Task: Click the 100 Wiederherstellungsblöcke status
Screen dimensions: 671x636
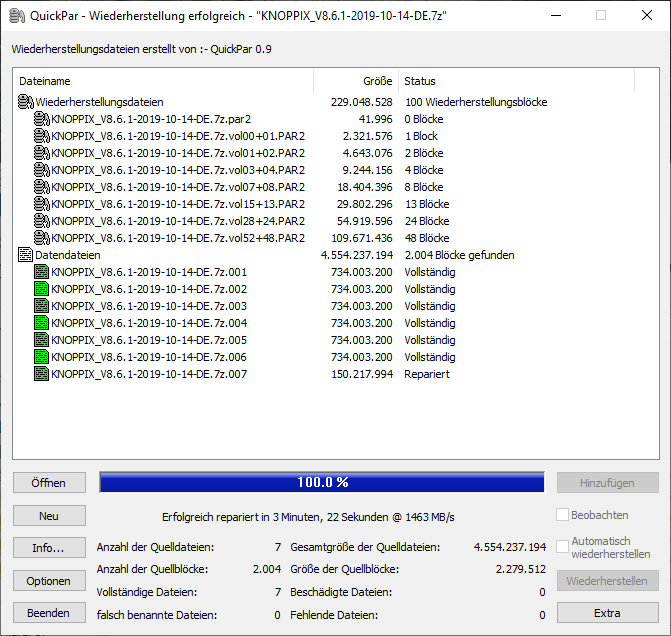Action: (476, 102)
